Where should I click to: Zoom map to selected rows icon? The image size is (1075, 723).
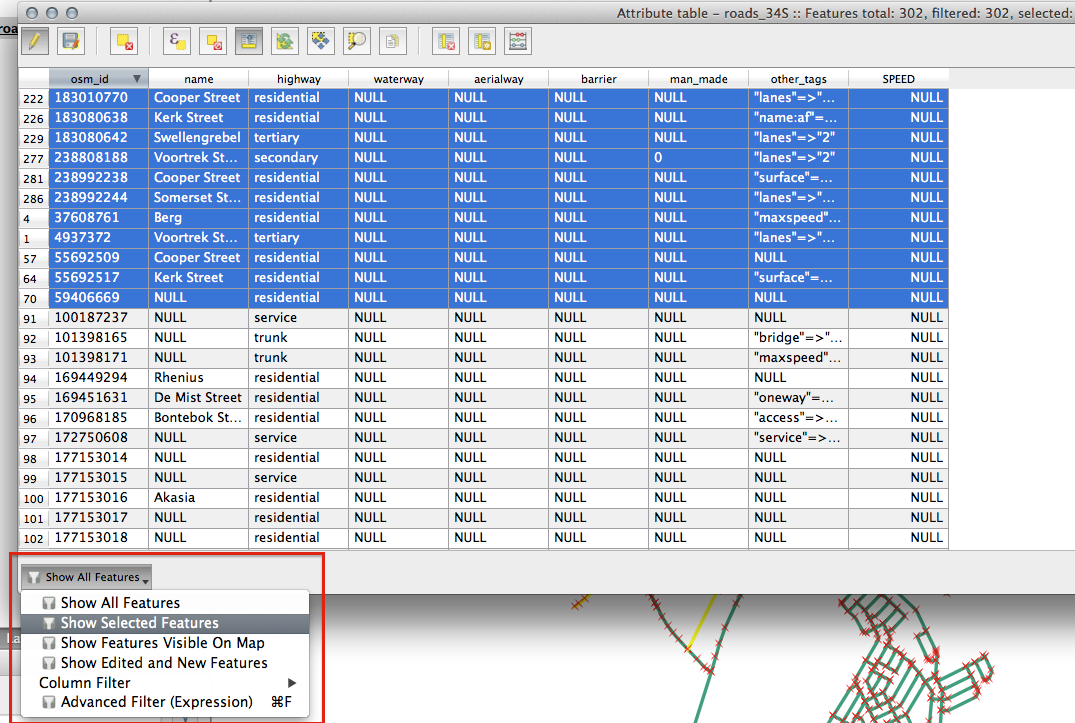coord(357,41)
